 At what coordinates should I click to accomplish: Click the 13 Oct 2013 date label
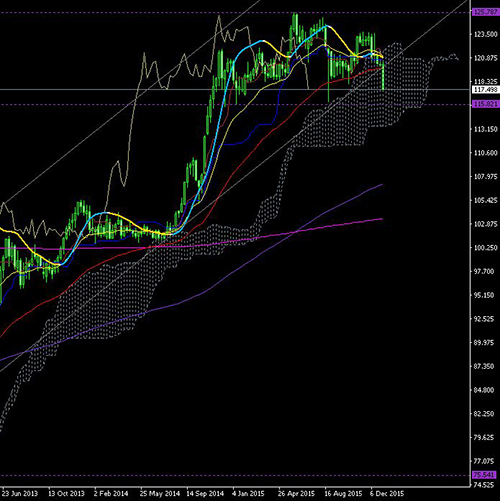pos(66,493)
